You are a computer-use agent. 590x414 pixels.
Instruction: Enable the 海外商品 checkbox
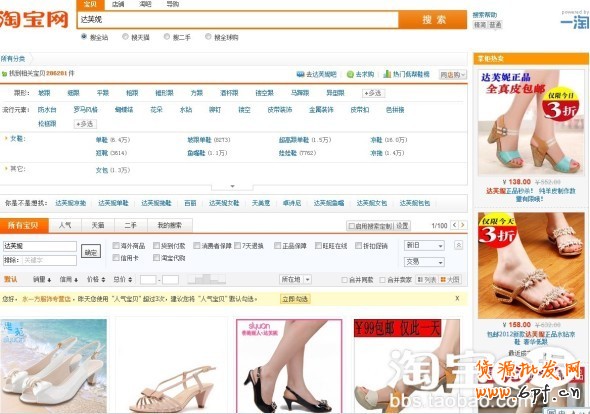[x=116, y=246]
